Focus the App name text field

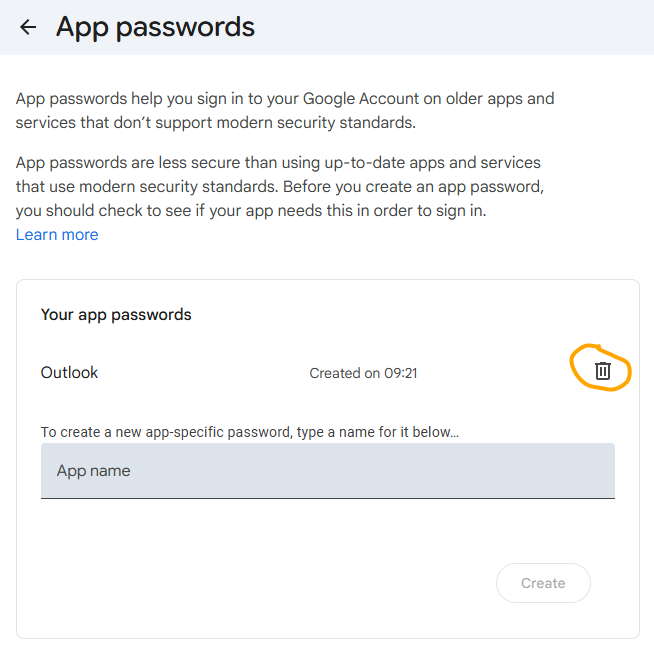coord(327,471)
